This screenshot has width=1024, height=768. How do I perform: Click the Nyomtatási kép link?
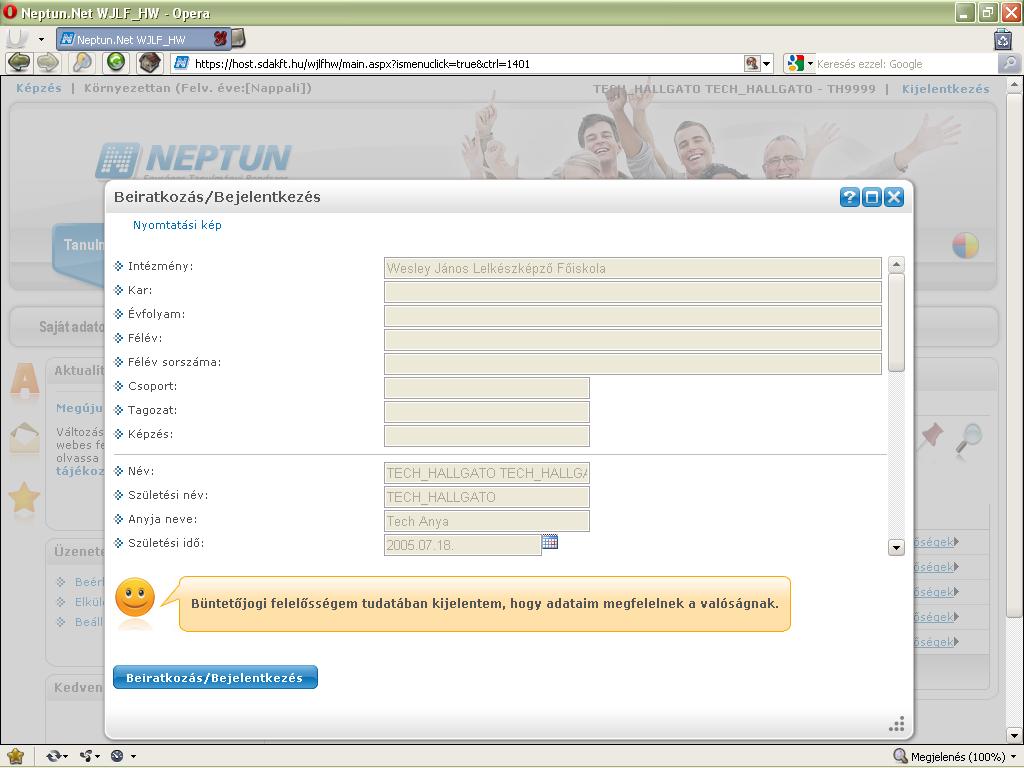[177, 225]
